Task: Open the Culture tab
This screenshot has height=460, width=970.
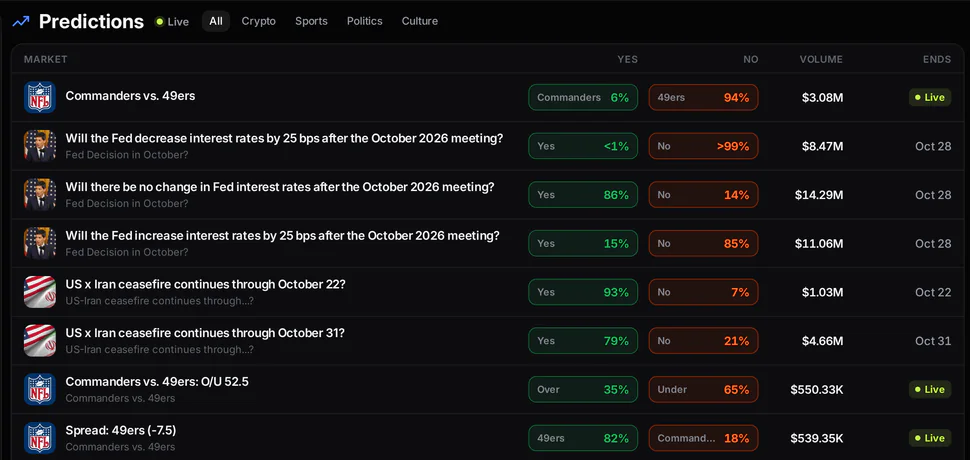Action: point(419,21)
